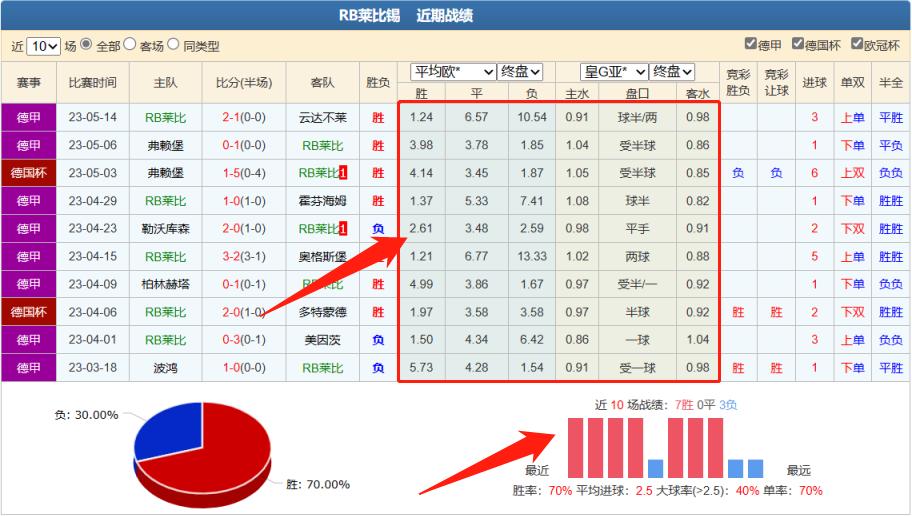Click the 胜率 70% statistic
The image size is (912, 516).
tap(542, 491)
